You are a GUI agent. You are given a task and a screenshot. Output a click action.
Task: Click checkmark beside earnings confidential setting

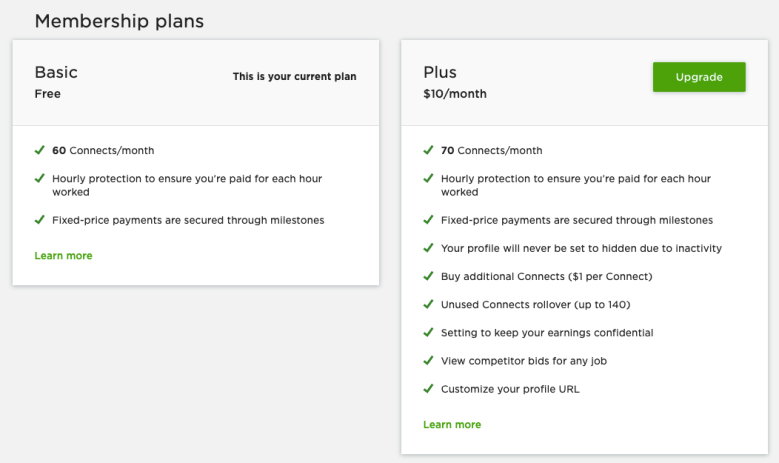[428, 333]
